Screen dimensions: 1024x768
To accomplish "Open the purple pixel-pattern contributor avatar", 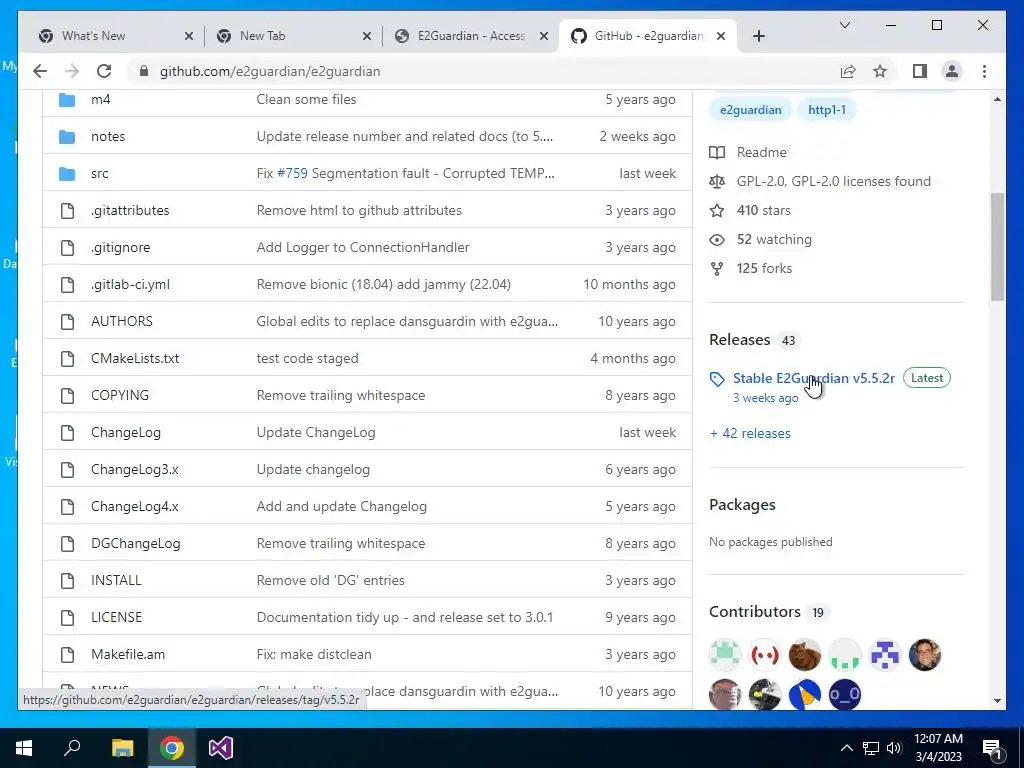I will tap(885, 655).
